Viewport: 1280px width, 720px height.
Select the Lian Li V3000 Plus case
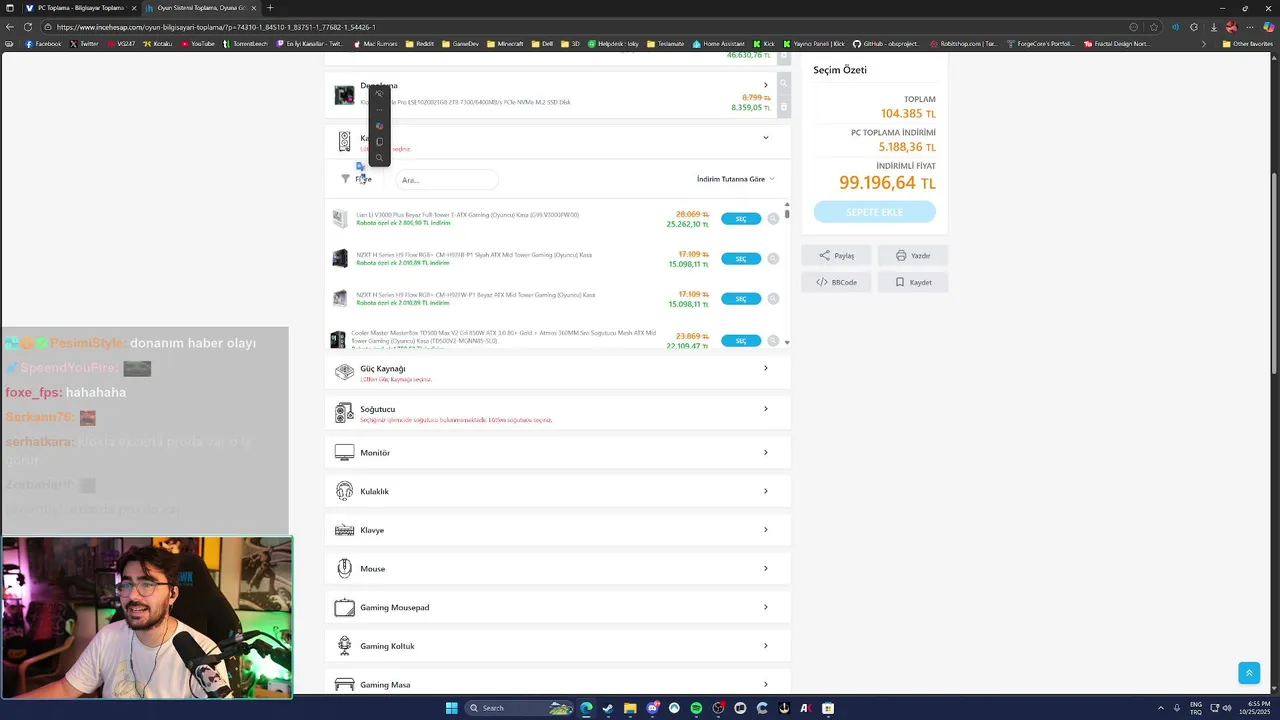[741, 219]
